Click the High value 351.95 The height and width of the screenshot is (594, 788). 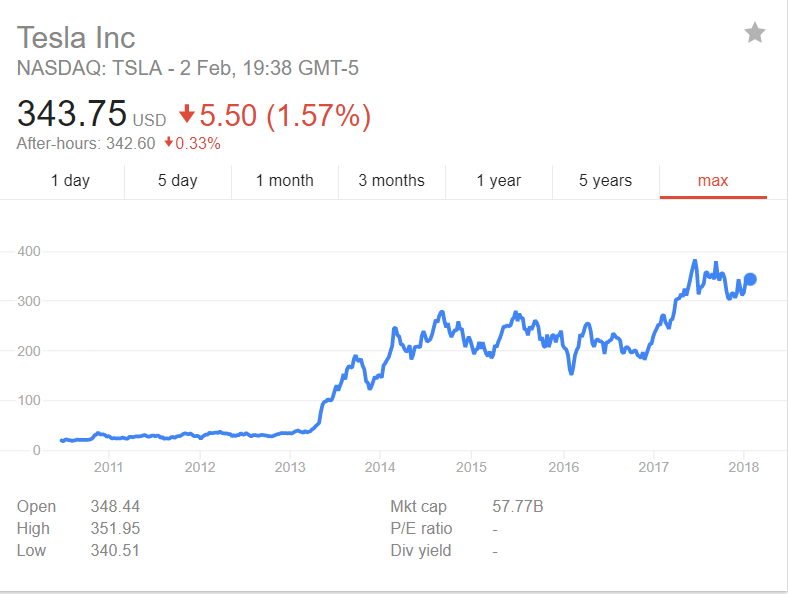click(115, 528)
